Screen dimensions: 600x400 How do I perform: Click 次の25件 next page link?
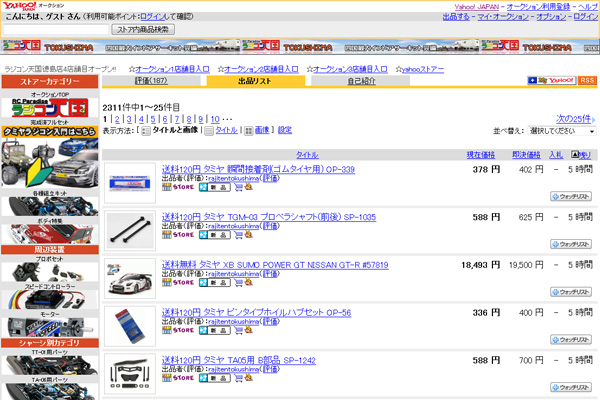click(x=573, y=119)
